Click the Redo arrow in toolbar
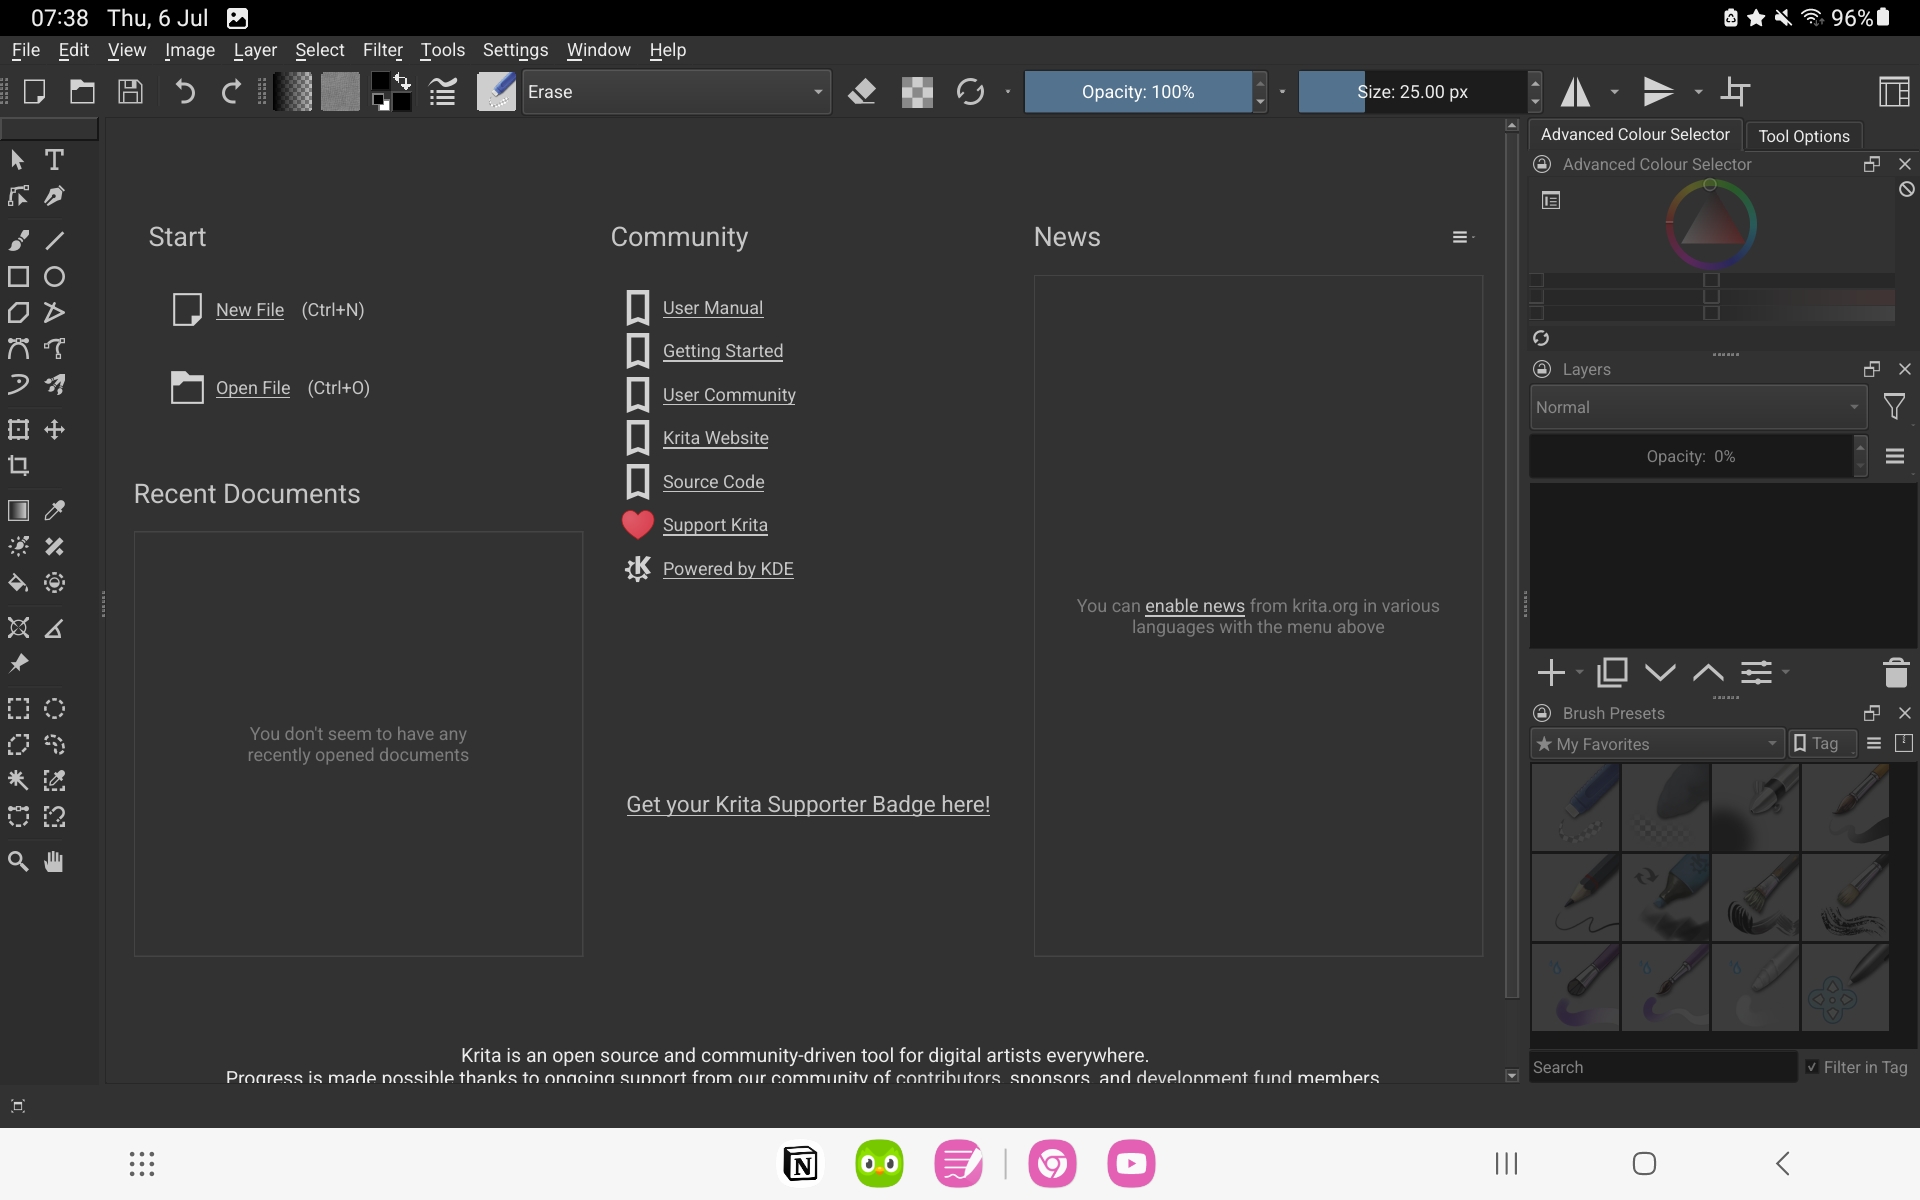This screenshot has height=1200, width=1920. click(231, 92)
